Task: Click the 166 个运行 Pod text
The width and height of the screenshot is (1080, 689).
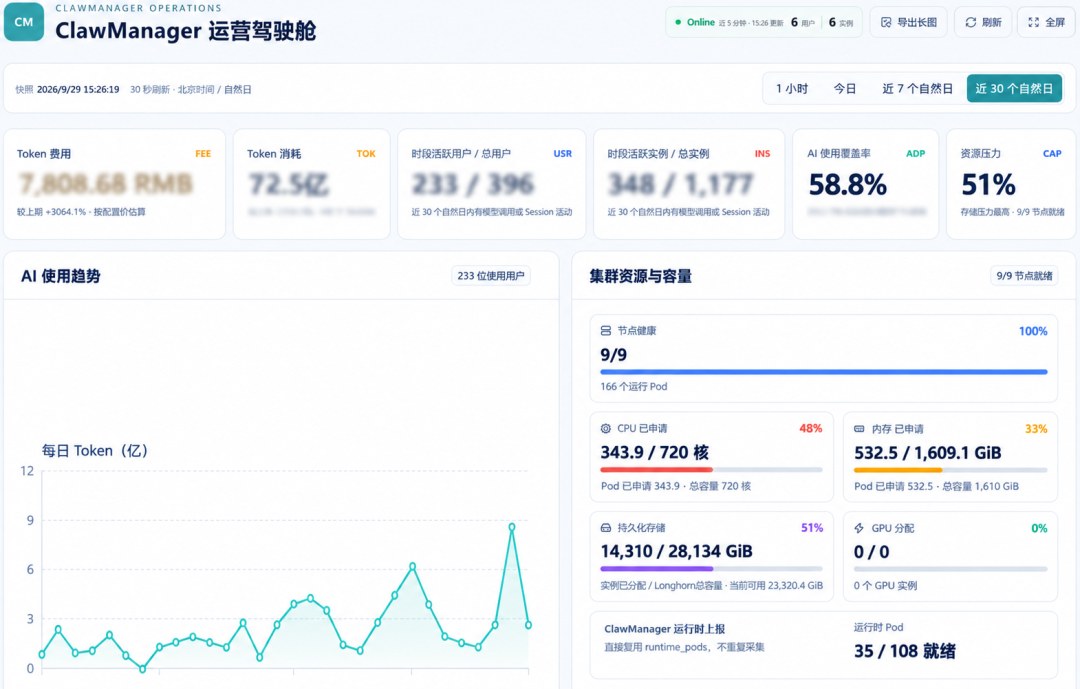Action: click(634, 387)
